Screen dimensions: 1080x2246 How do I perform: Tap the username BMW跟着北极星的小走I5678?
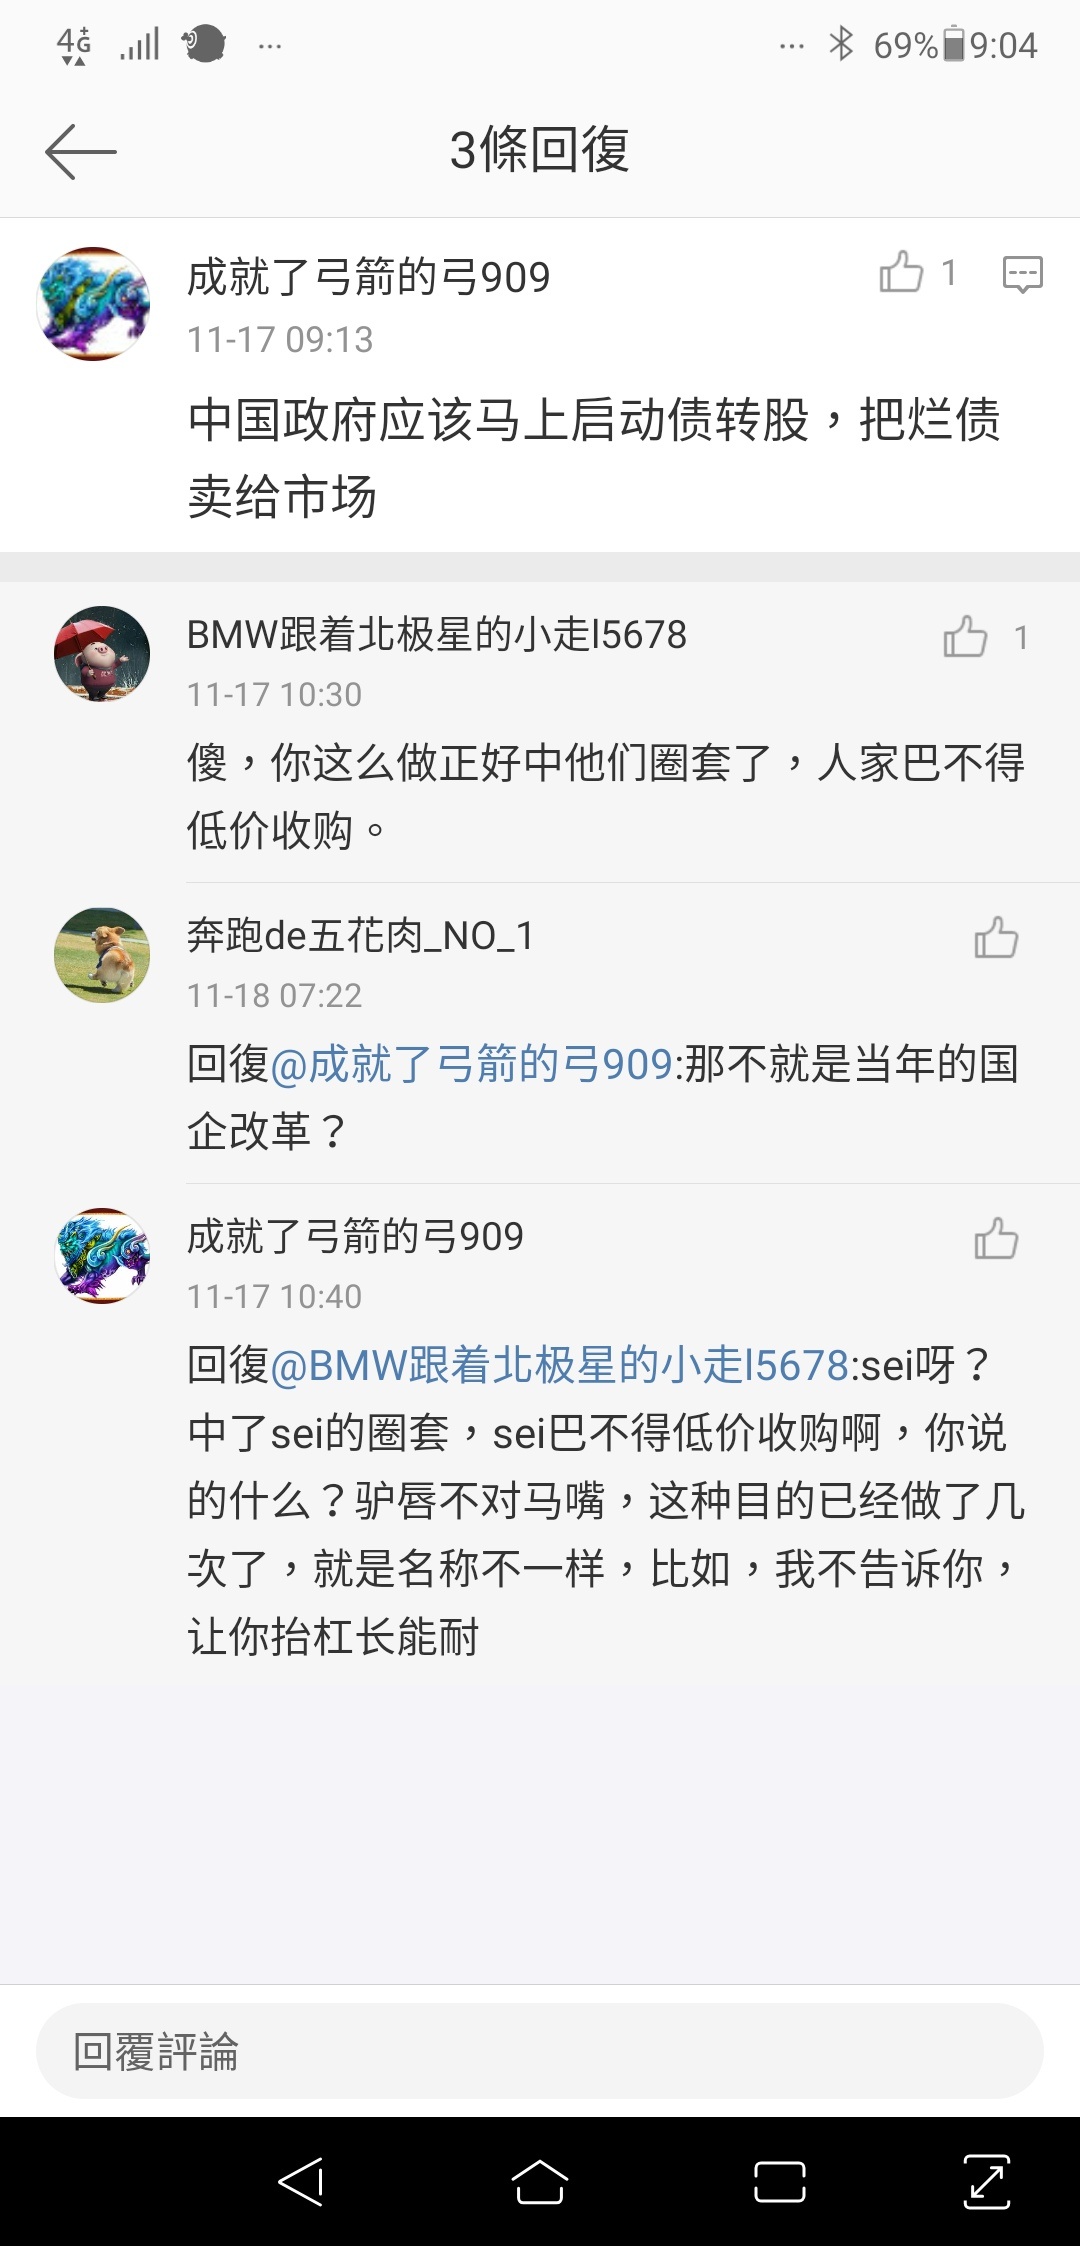437,635
